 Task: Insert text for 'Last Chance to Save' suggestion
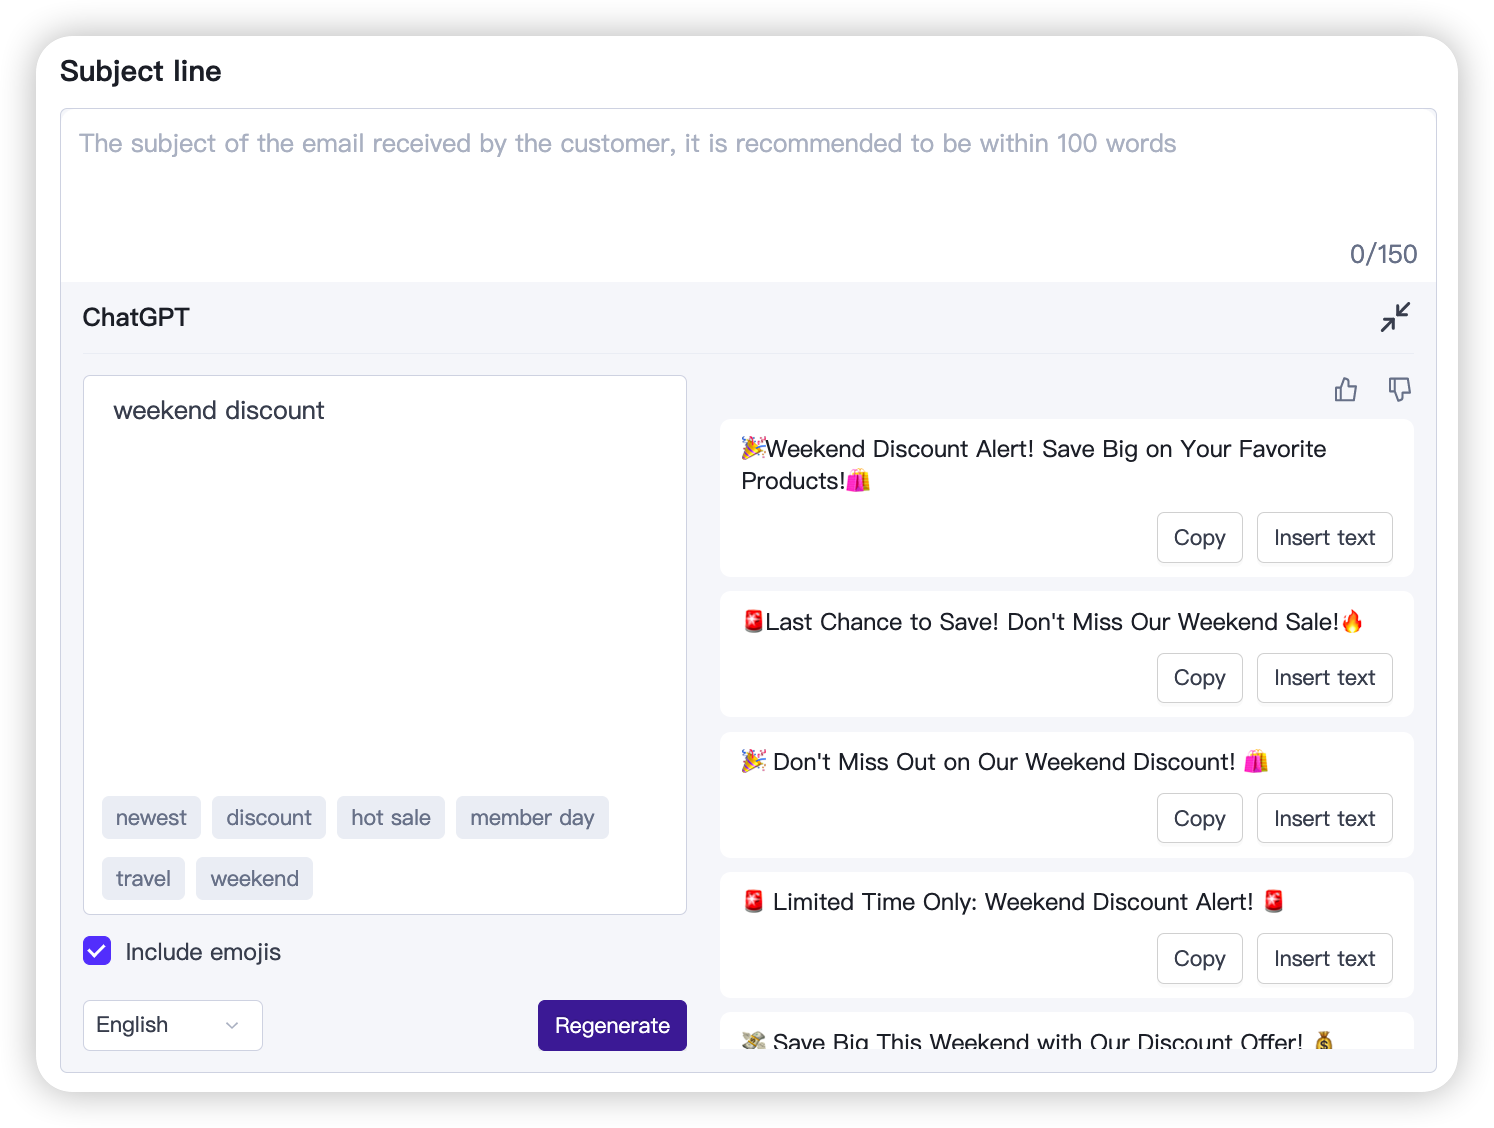[x=1324, y=678]
